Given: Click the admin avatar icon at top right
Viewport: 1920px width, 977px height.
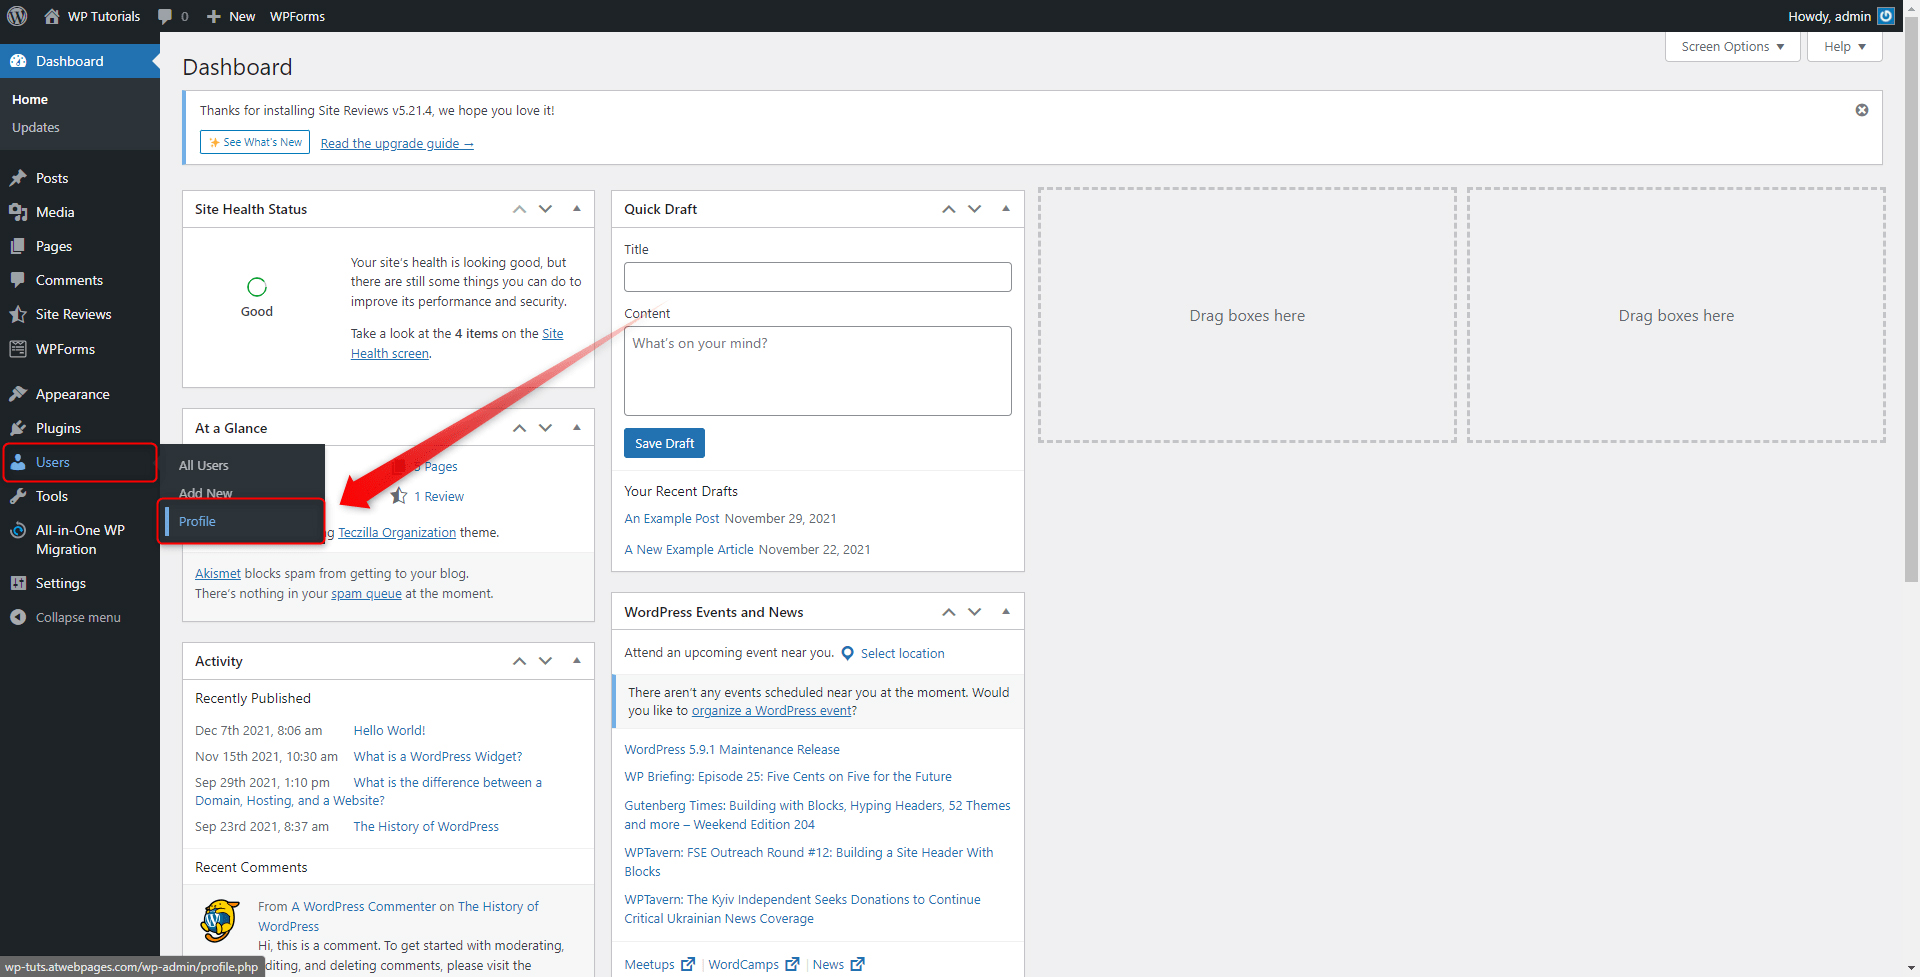Looking at the screenshot, I should coord(1886,16).
